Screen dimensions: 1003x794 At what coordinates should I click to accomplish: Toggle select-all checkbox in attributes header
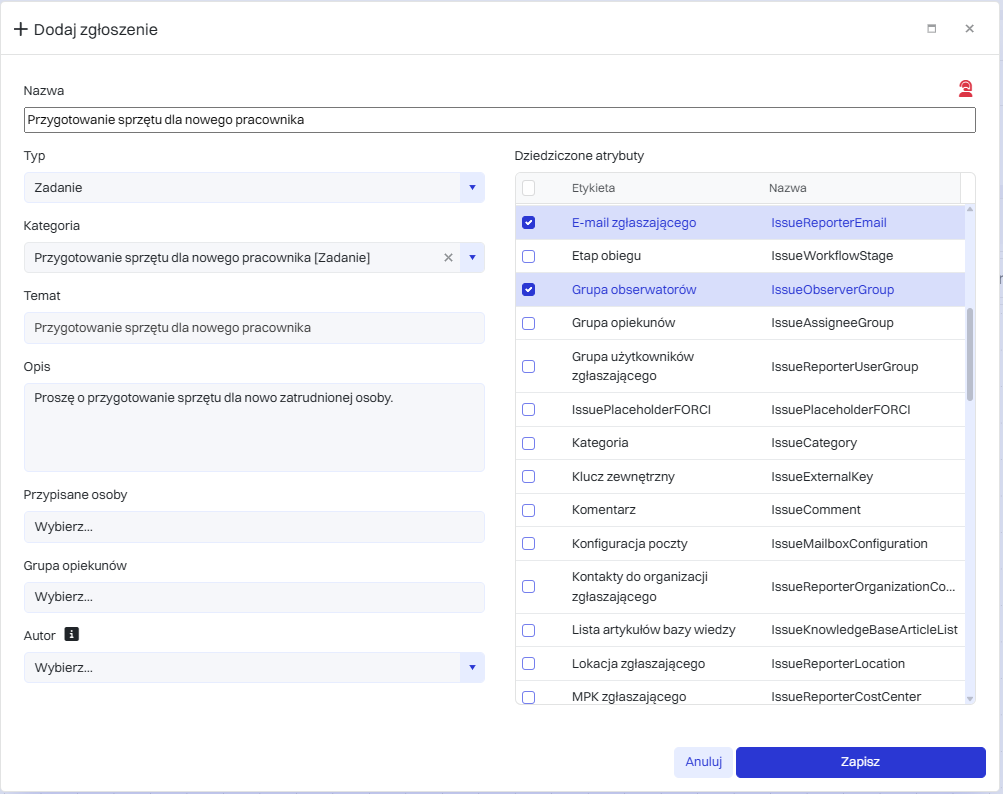pyautogui.click(x=528, y=188)
